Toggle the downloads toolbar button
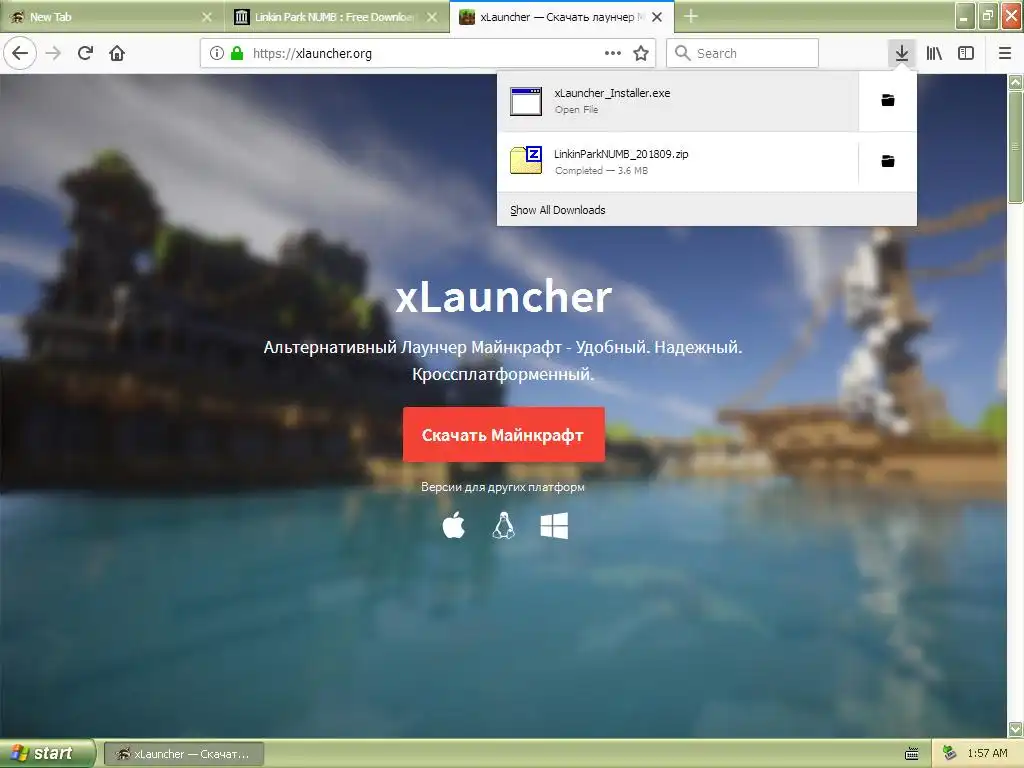This screenshot has height=768, width=1024. point(902,53)
